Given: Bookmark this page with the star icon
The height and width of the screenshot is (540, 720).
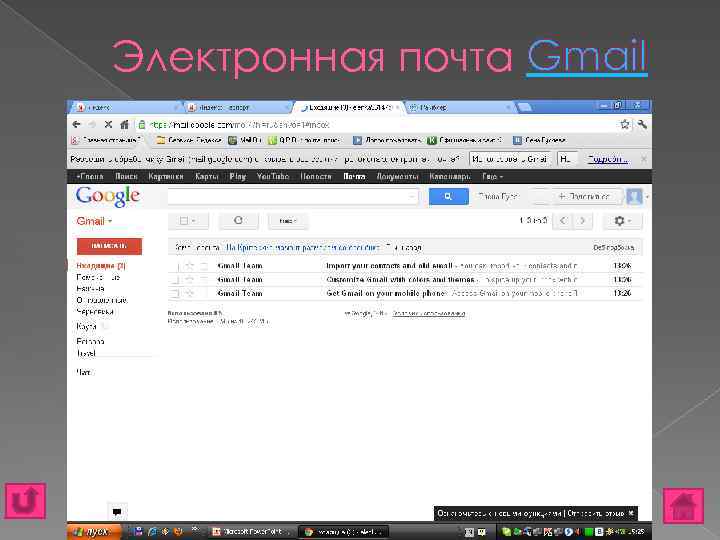Looking at the screenshot, I should (x=624, y=124).
